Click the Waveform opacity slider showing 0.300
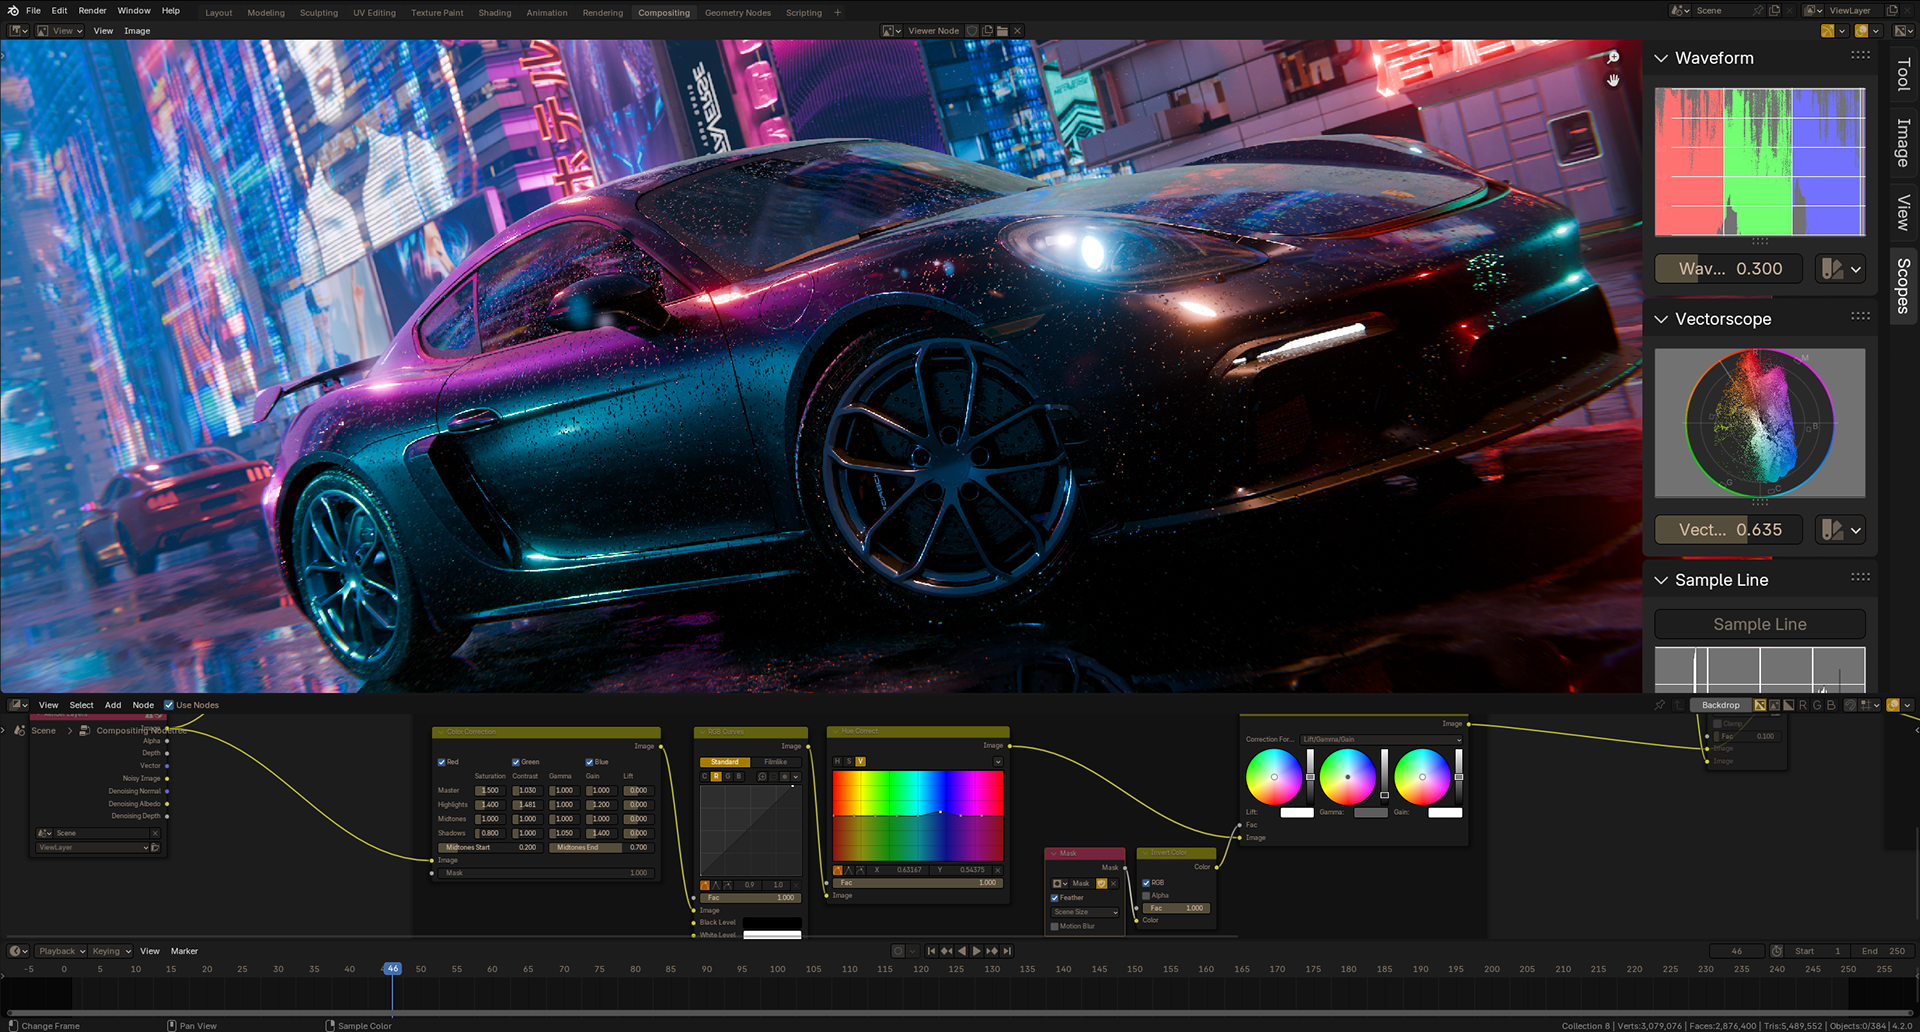Image resolution: width=1920 pixels, height=1032 pixels. click(1729, 269)
